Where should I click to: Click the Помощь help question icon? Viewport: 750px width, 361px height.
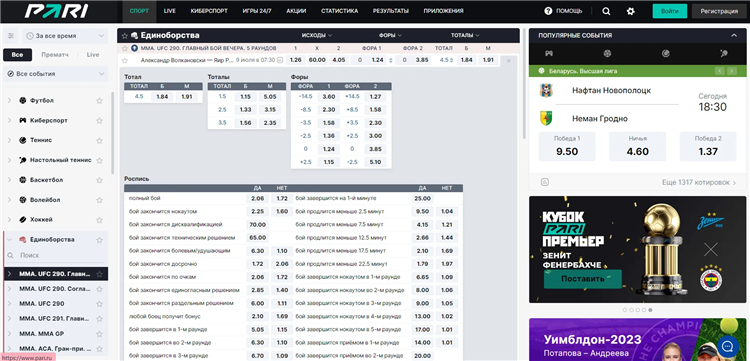point(548,11)
